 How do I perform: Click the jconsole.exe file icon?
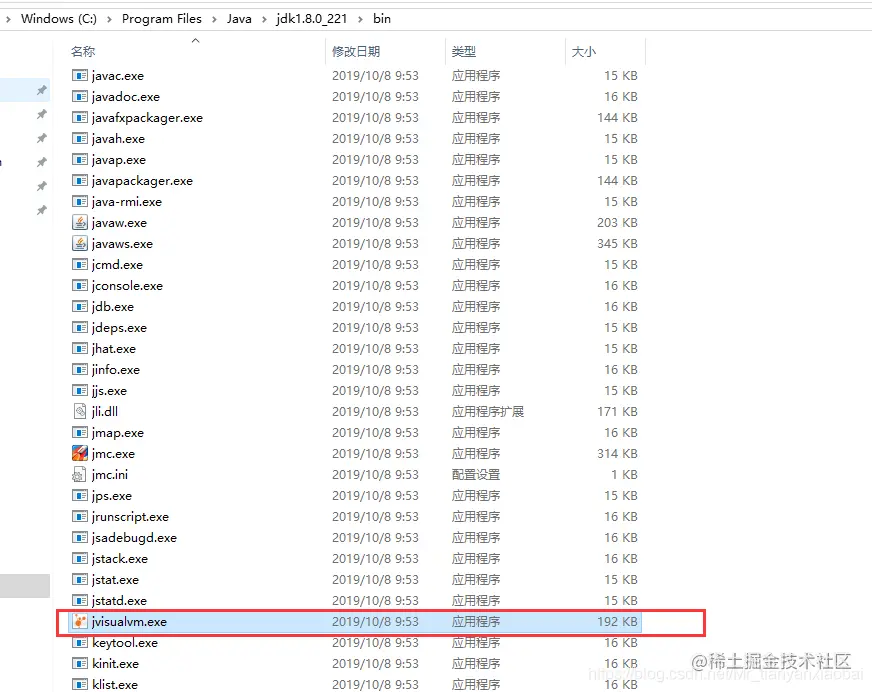click(x=80, y=285)
